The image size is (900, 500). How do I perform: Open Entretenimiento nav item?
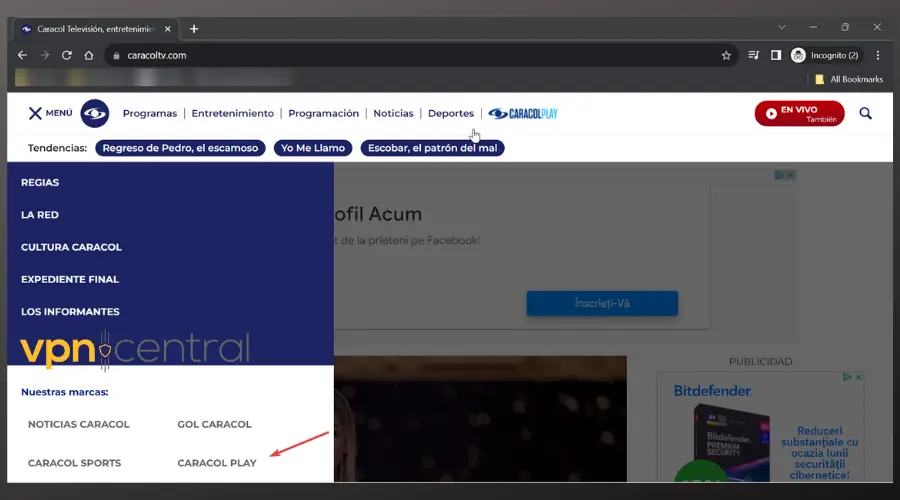232,113
